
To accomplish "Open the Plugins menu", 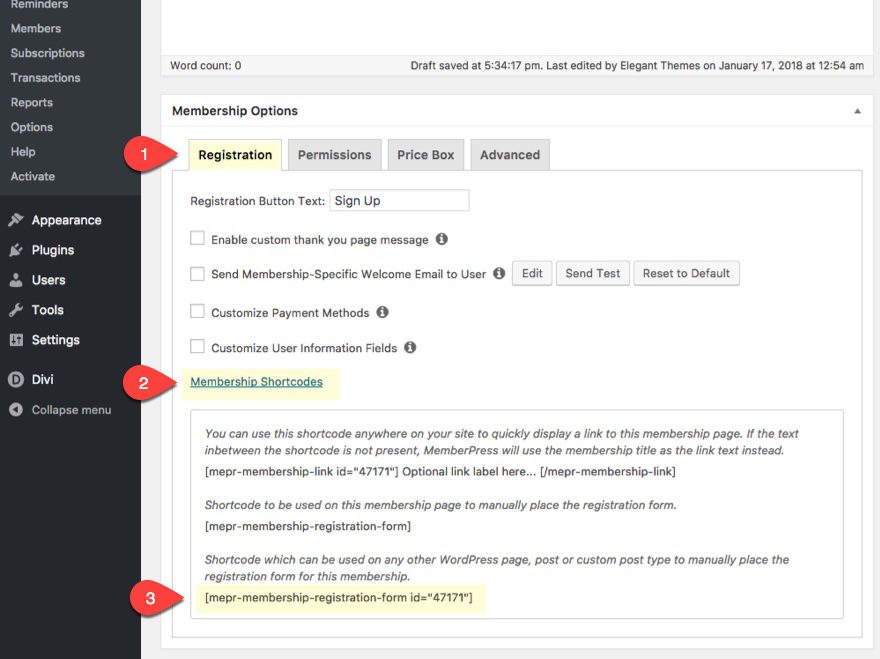I will (x=53, y=250).
